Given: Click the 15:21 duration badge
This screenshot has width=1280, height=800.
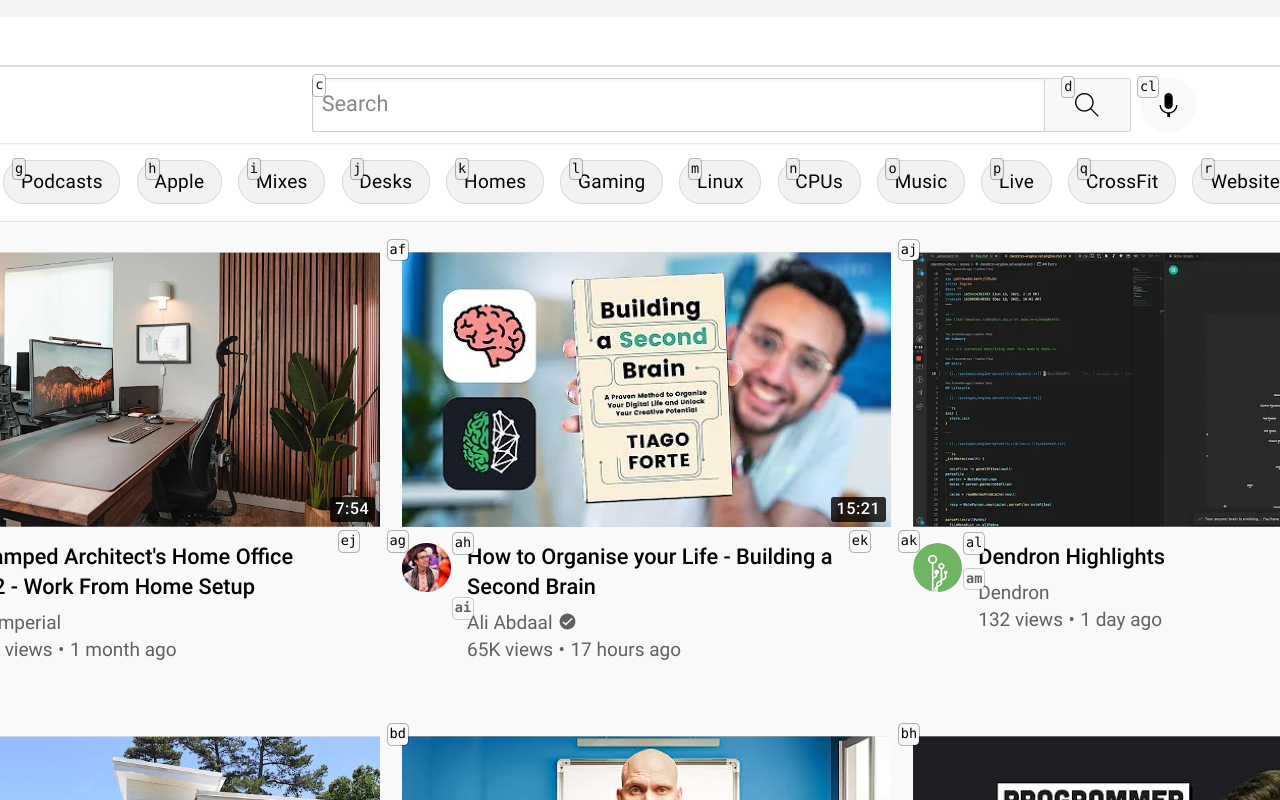Looking at the screenshot, I should (858, 508).
